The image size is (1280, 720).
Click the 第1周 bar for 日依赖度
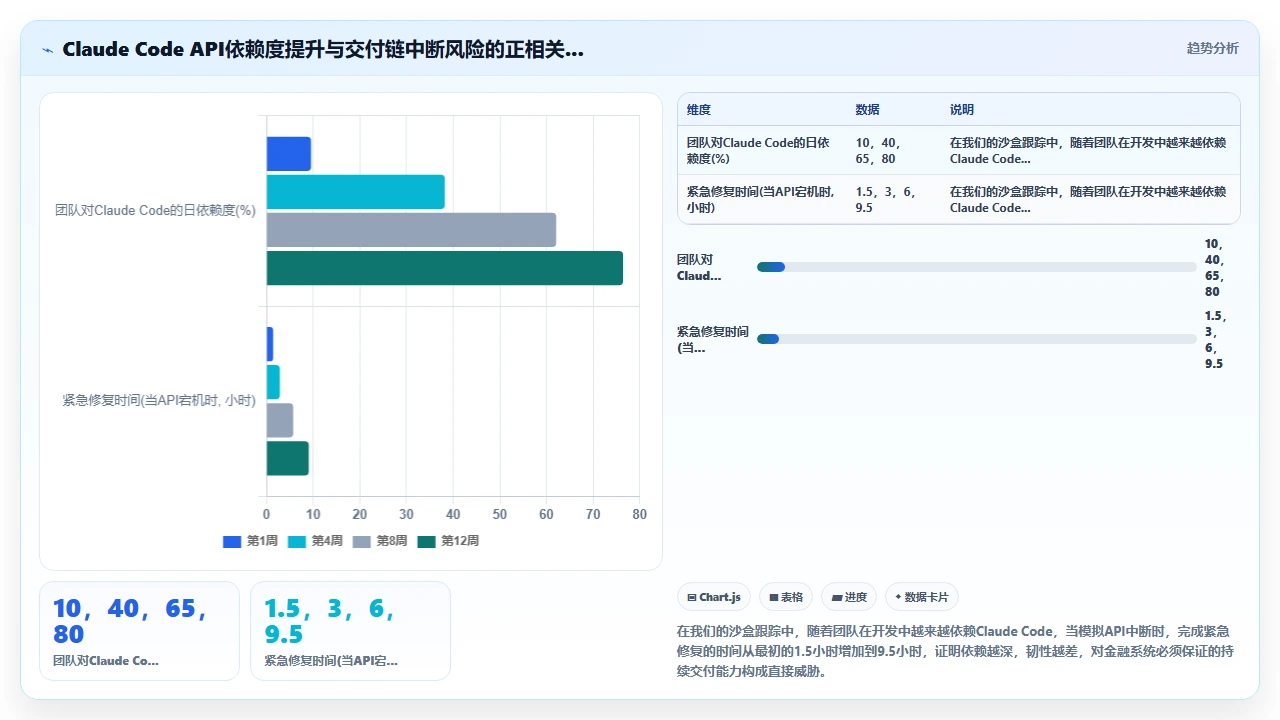coord(288,154)
